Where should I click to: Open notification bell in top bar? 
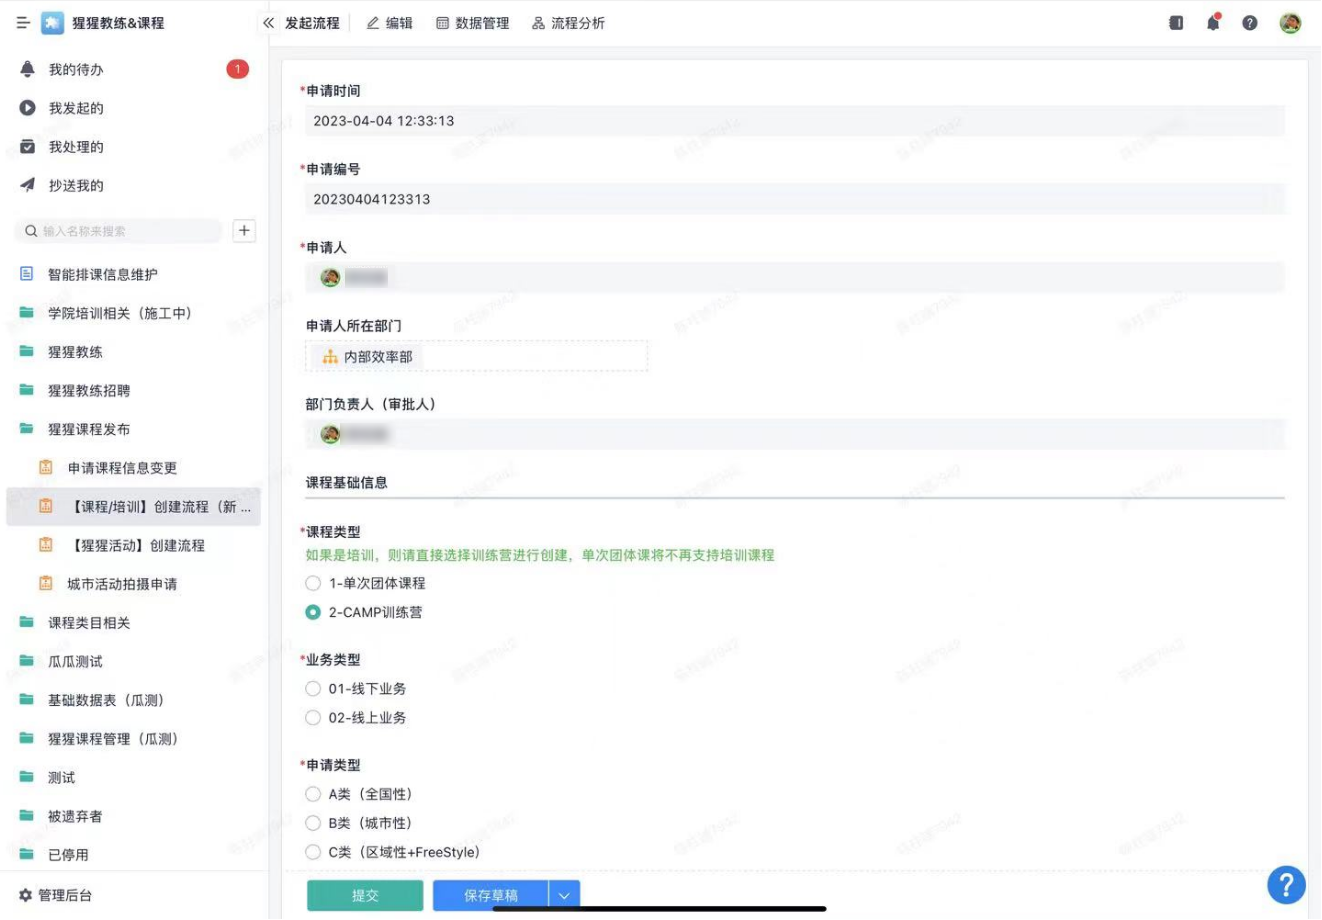(x=1213, y=23)
